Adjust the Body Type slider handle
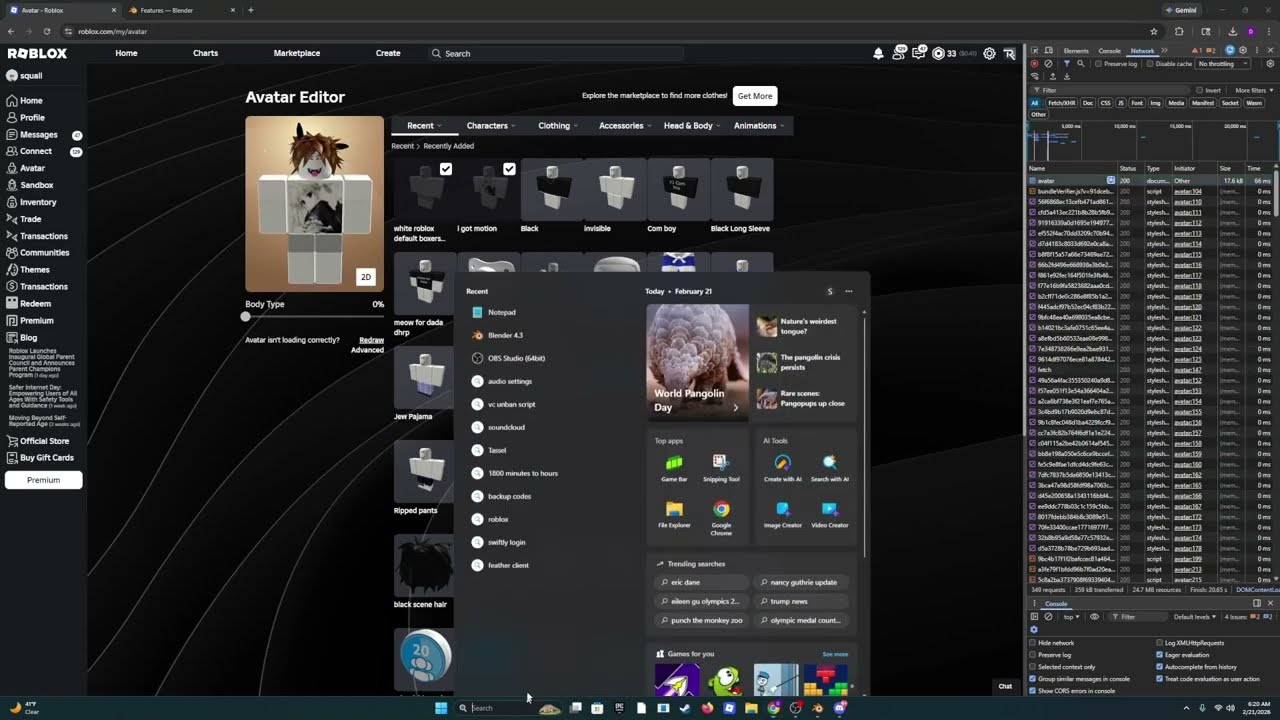The image size is (1280, 720). pos(246,316)
